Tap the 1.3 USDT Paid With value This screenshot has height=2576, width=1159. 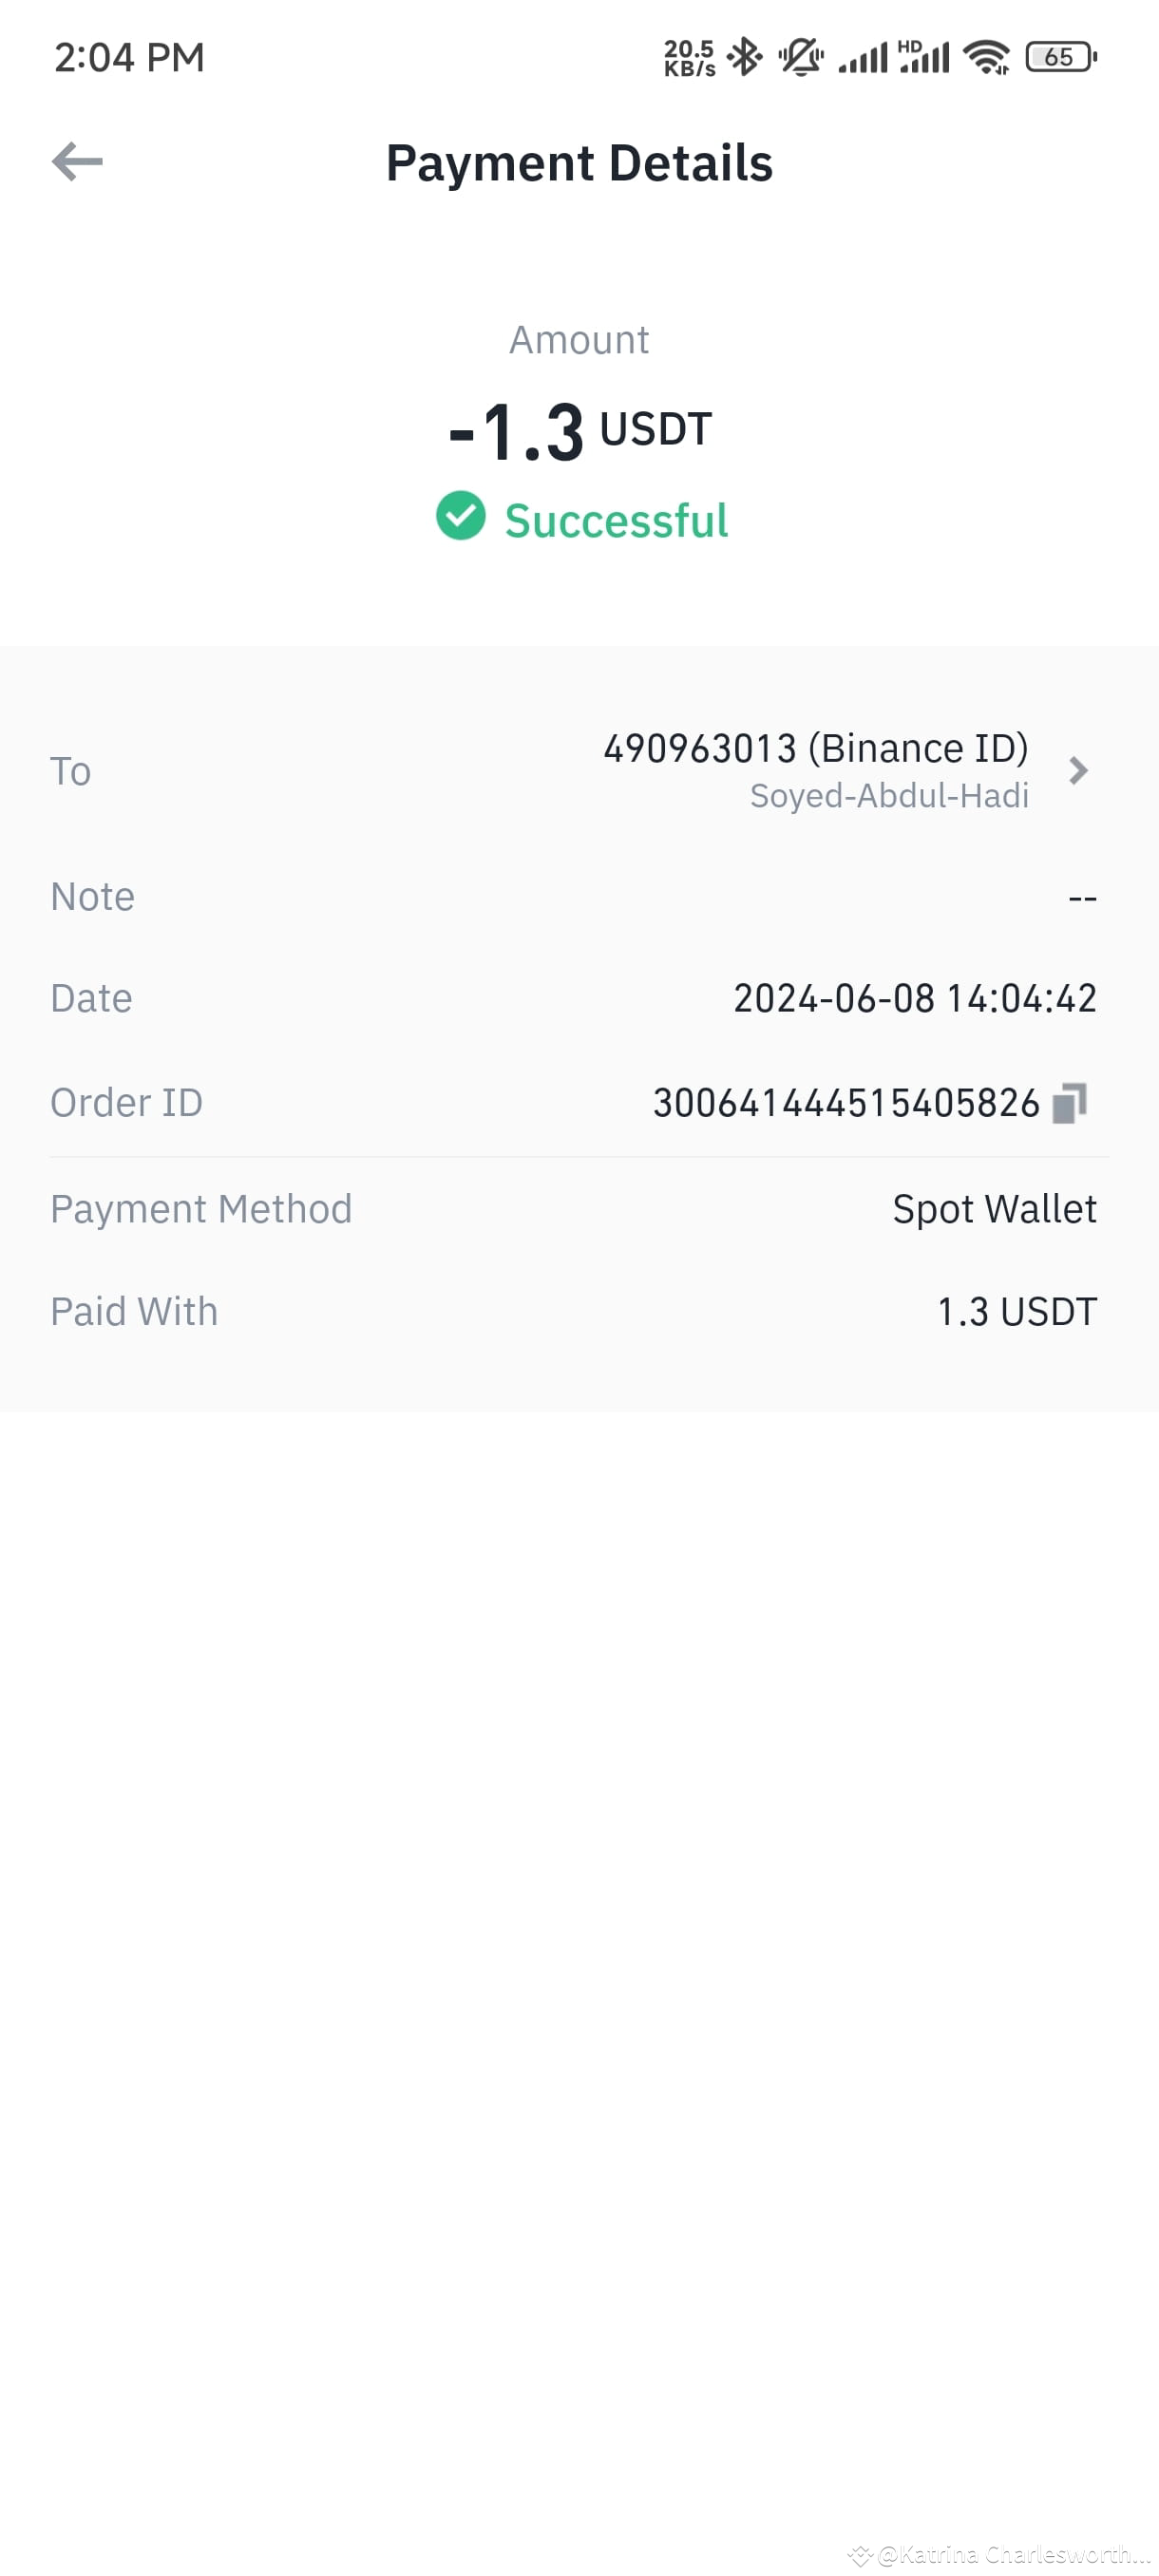[x=1017, y=1312]
